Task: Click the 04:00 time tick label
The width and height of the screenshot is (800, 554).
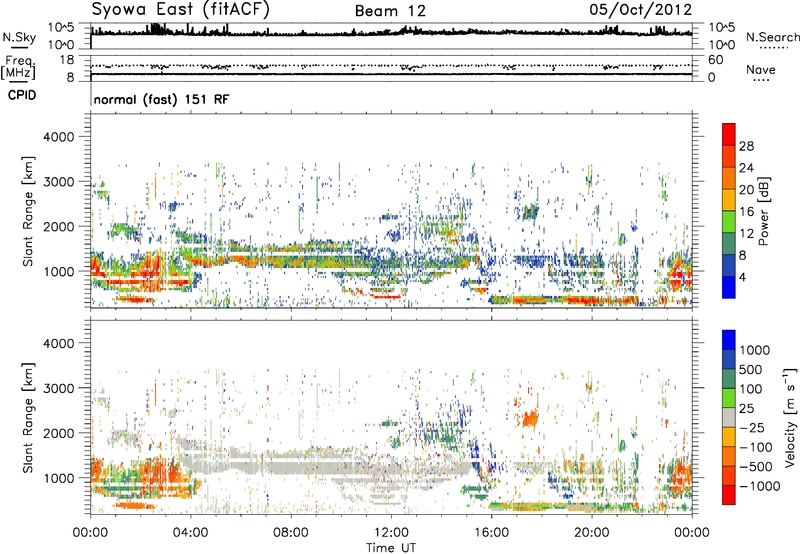Action: point(190,533)
